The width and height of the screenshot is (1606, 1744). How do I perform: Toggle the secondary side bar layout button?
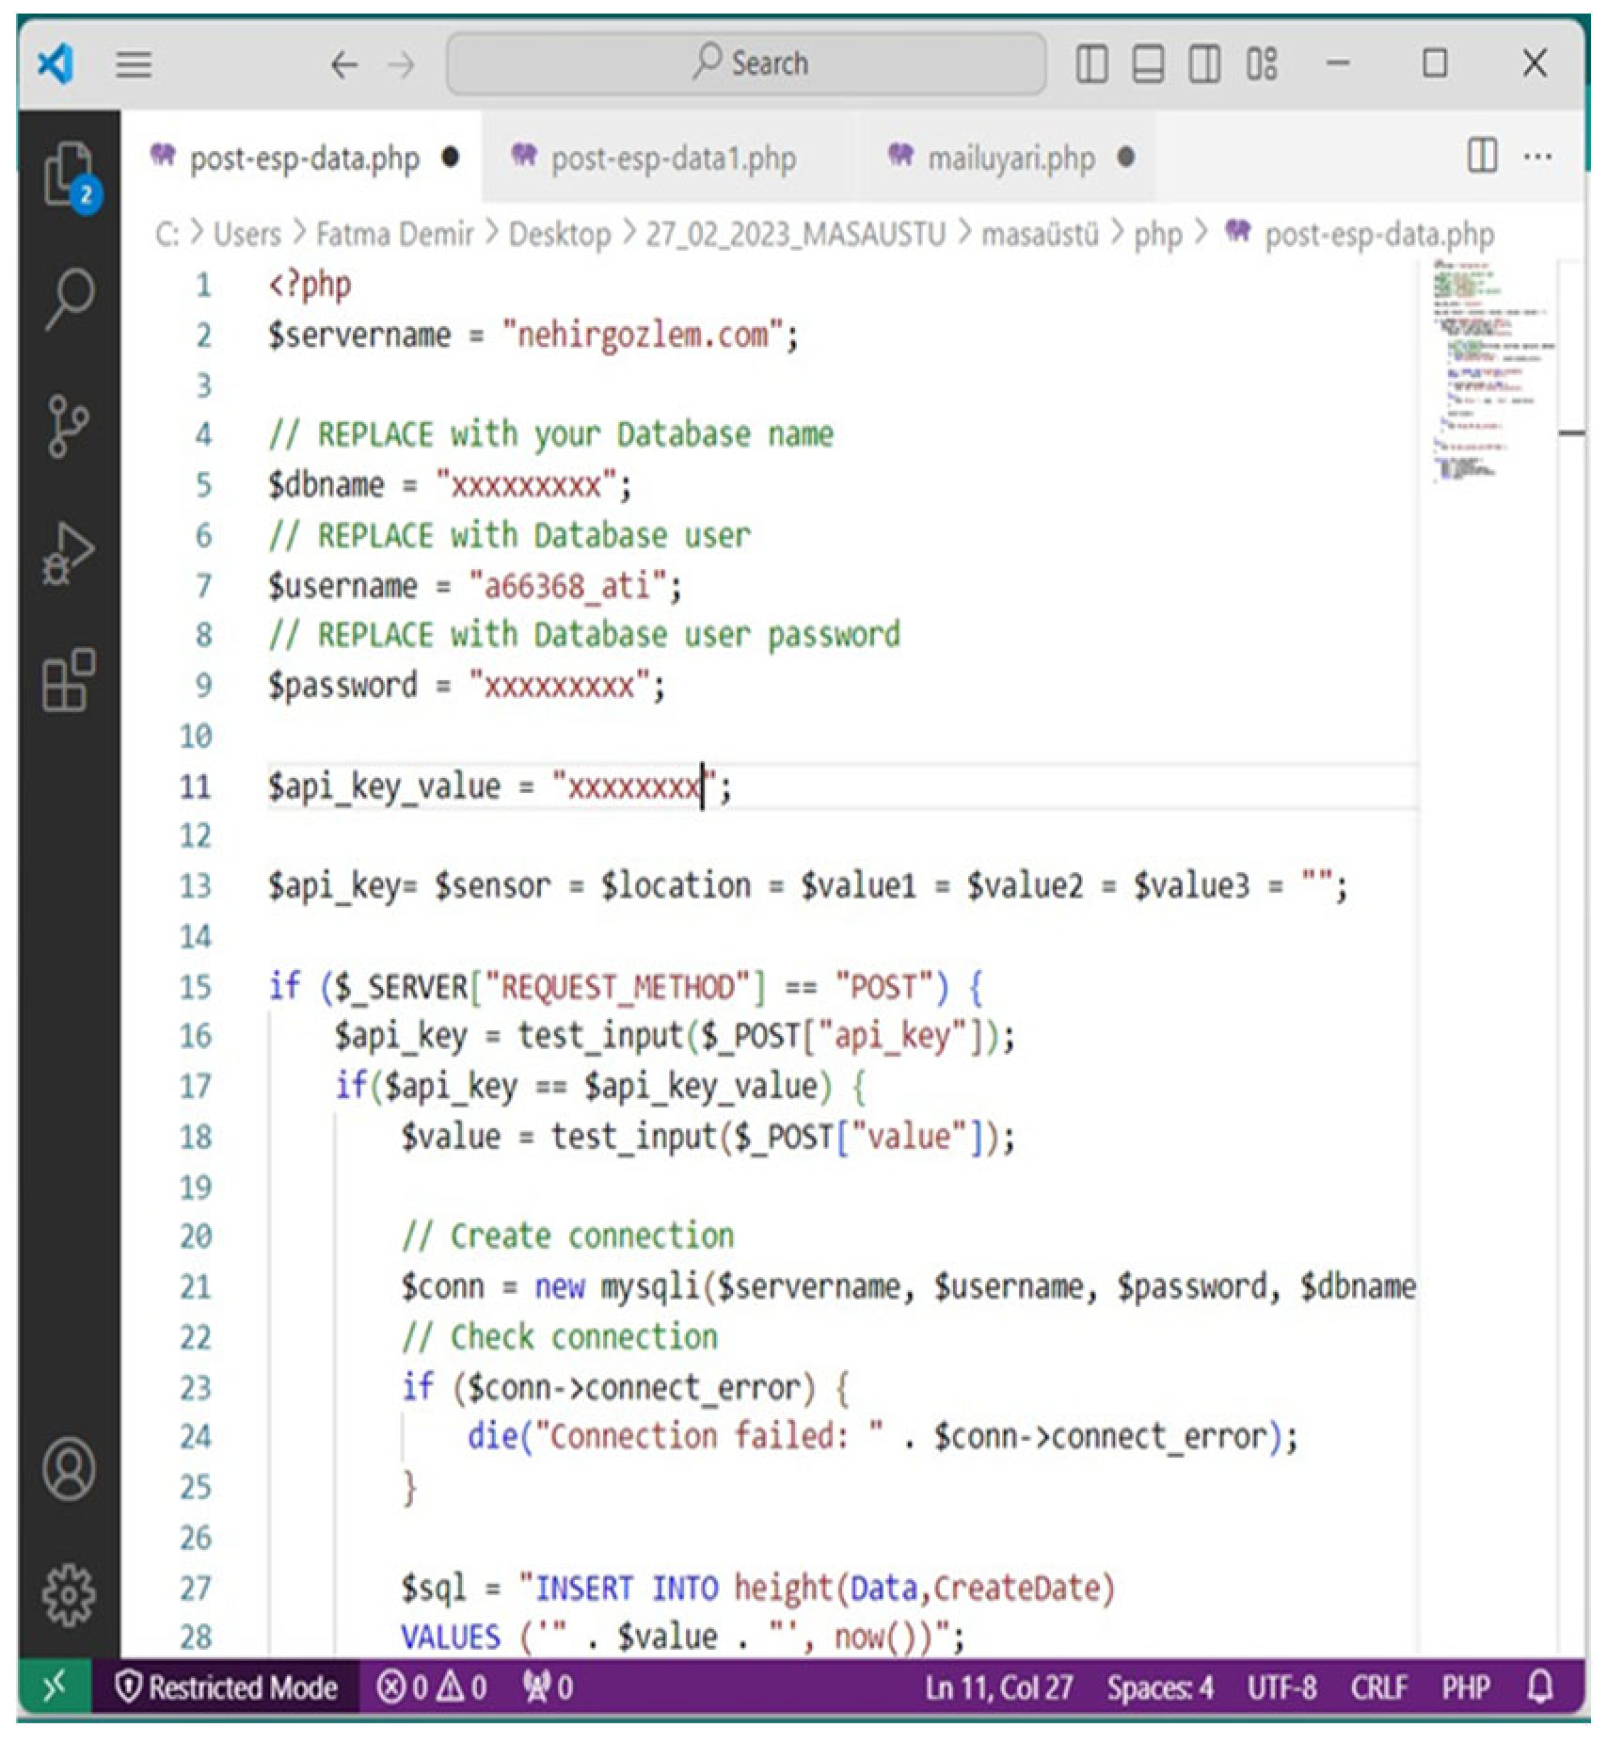1204,64
